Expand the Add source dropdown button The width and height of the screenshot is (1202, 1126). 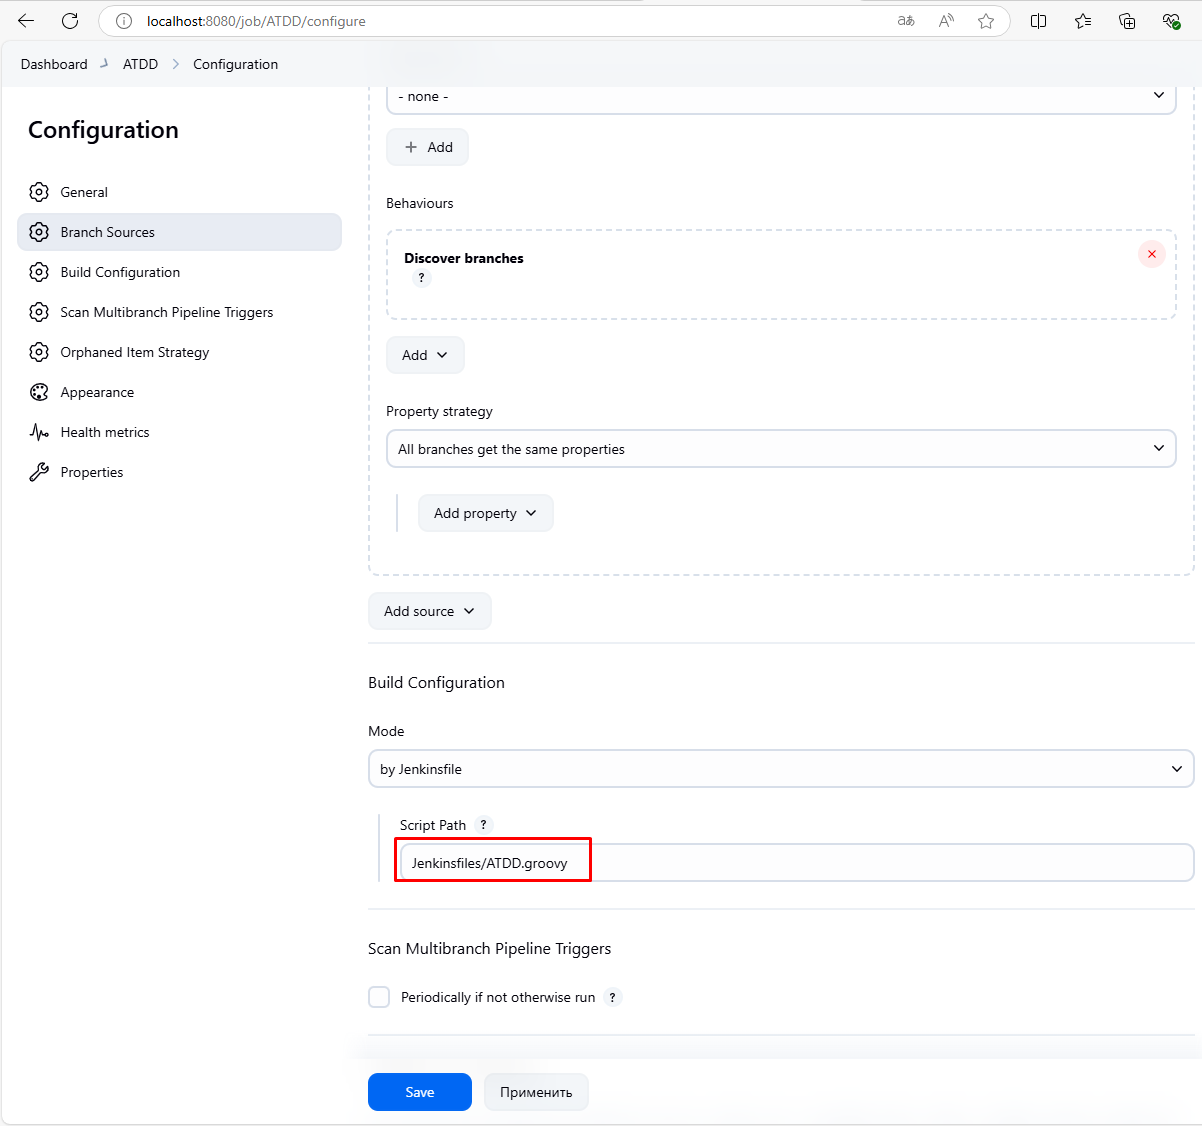click(x=429, y=611)
